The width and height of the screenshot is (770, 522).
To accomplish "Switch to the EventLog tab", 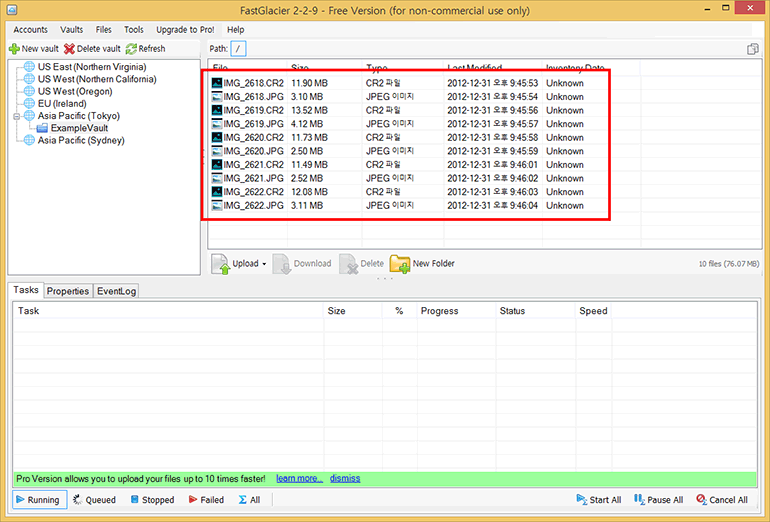I will click(117, 291).
